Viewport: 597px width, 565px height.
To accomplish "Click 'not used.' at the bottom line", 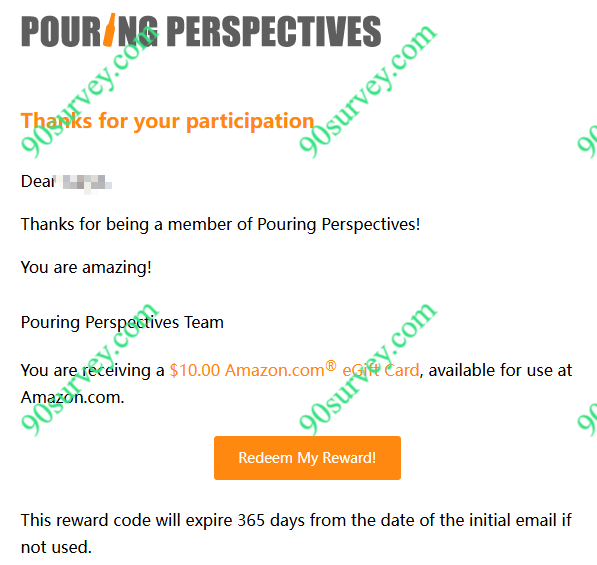I will coord(56,547).
